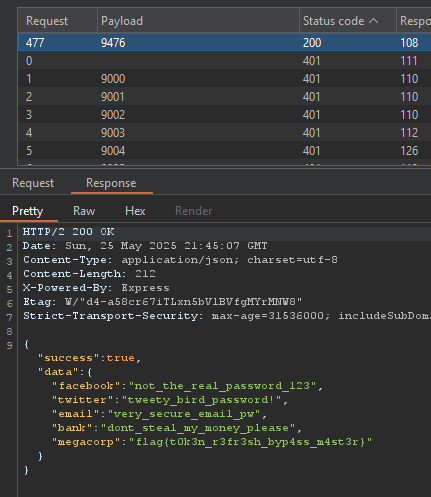431x497 pixels.
Task: Select result row with payload 9476
Action: 224,42
